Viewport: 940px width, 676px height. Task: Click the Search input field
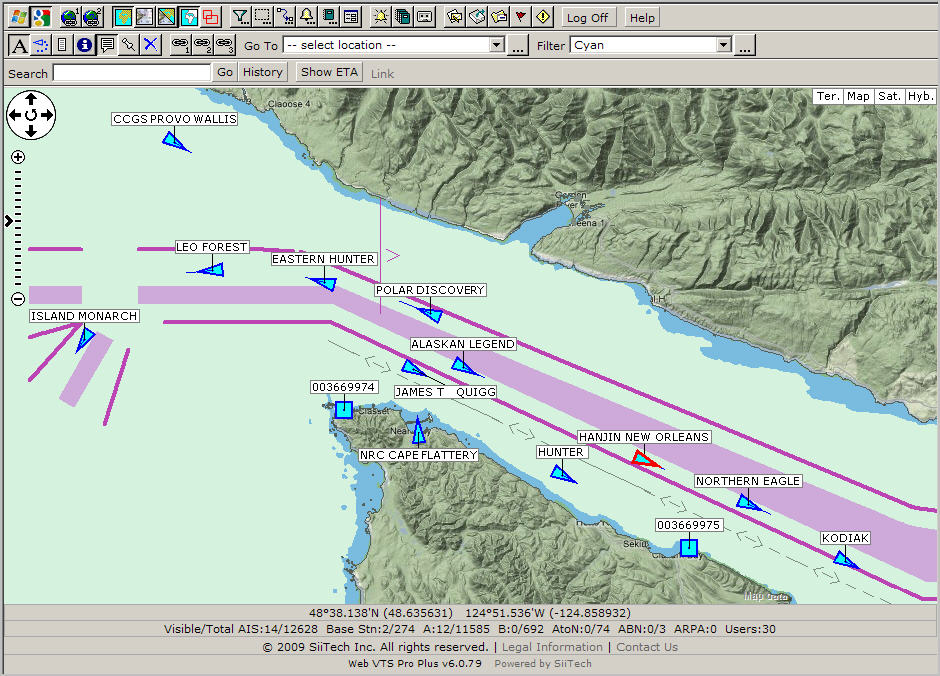(x=132, y=73)
